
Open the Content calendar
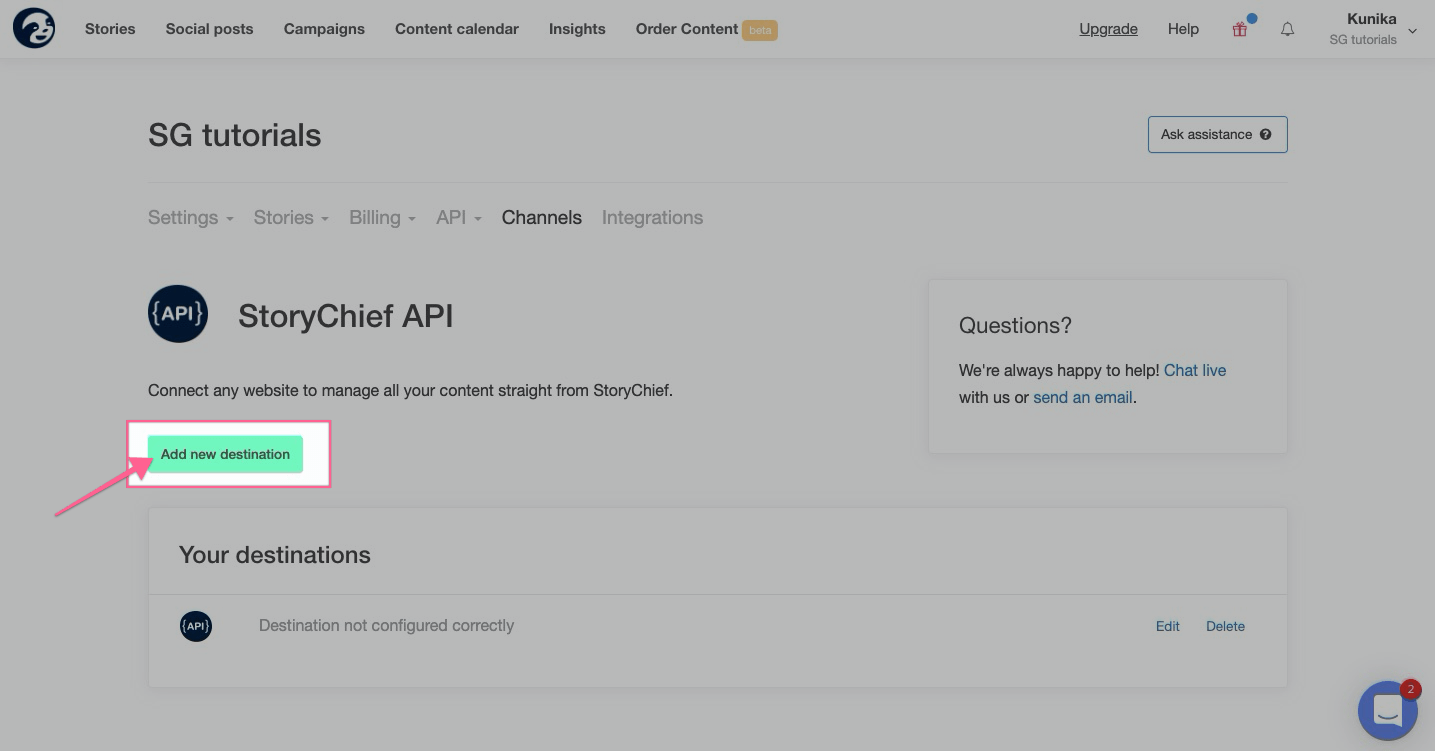tap(457, 29)
